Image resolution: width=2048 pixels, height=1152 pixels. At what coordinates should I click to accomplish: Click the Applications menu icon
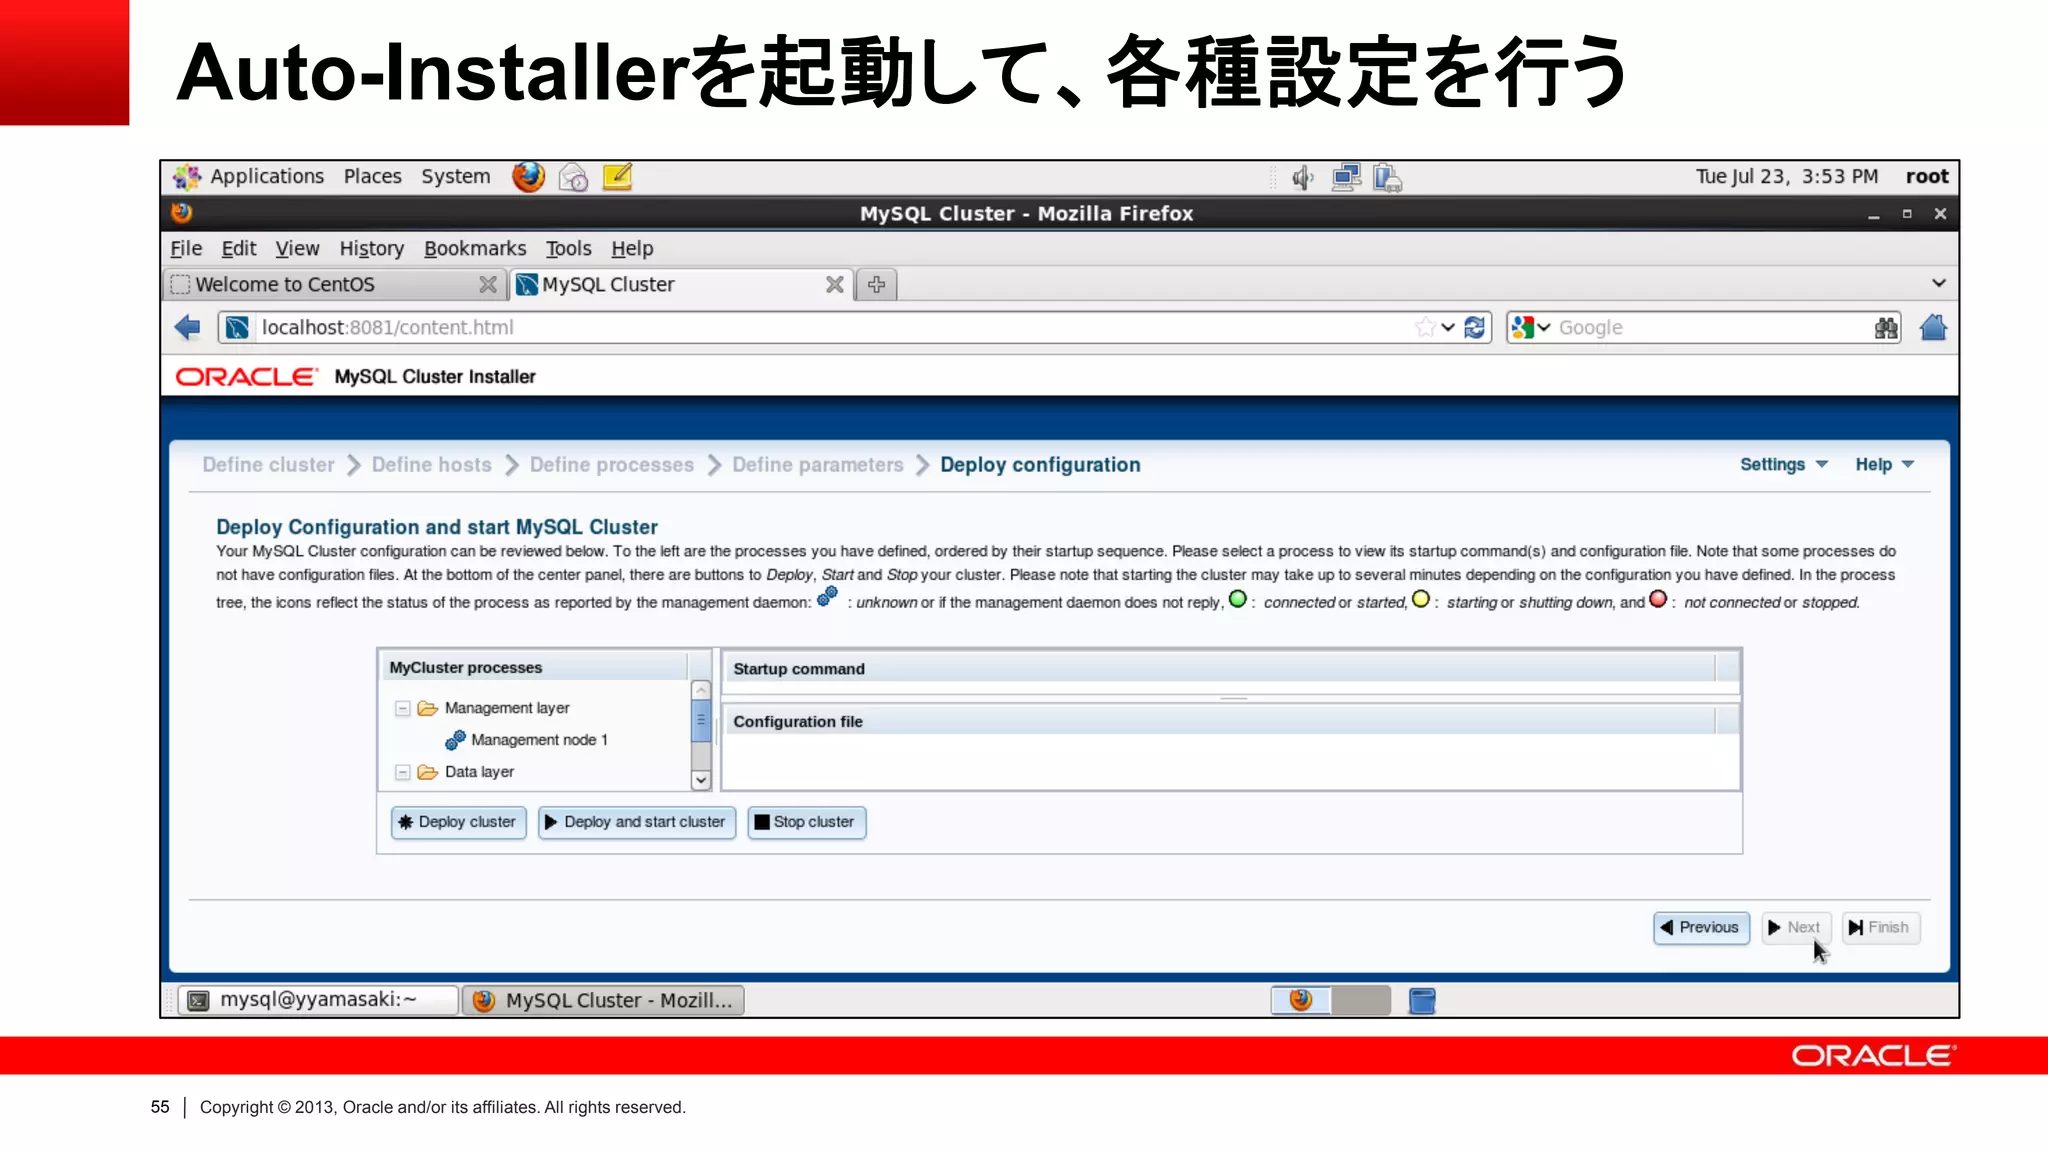[186, 177]
